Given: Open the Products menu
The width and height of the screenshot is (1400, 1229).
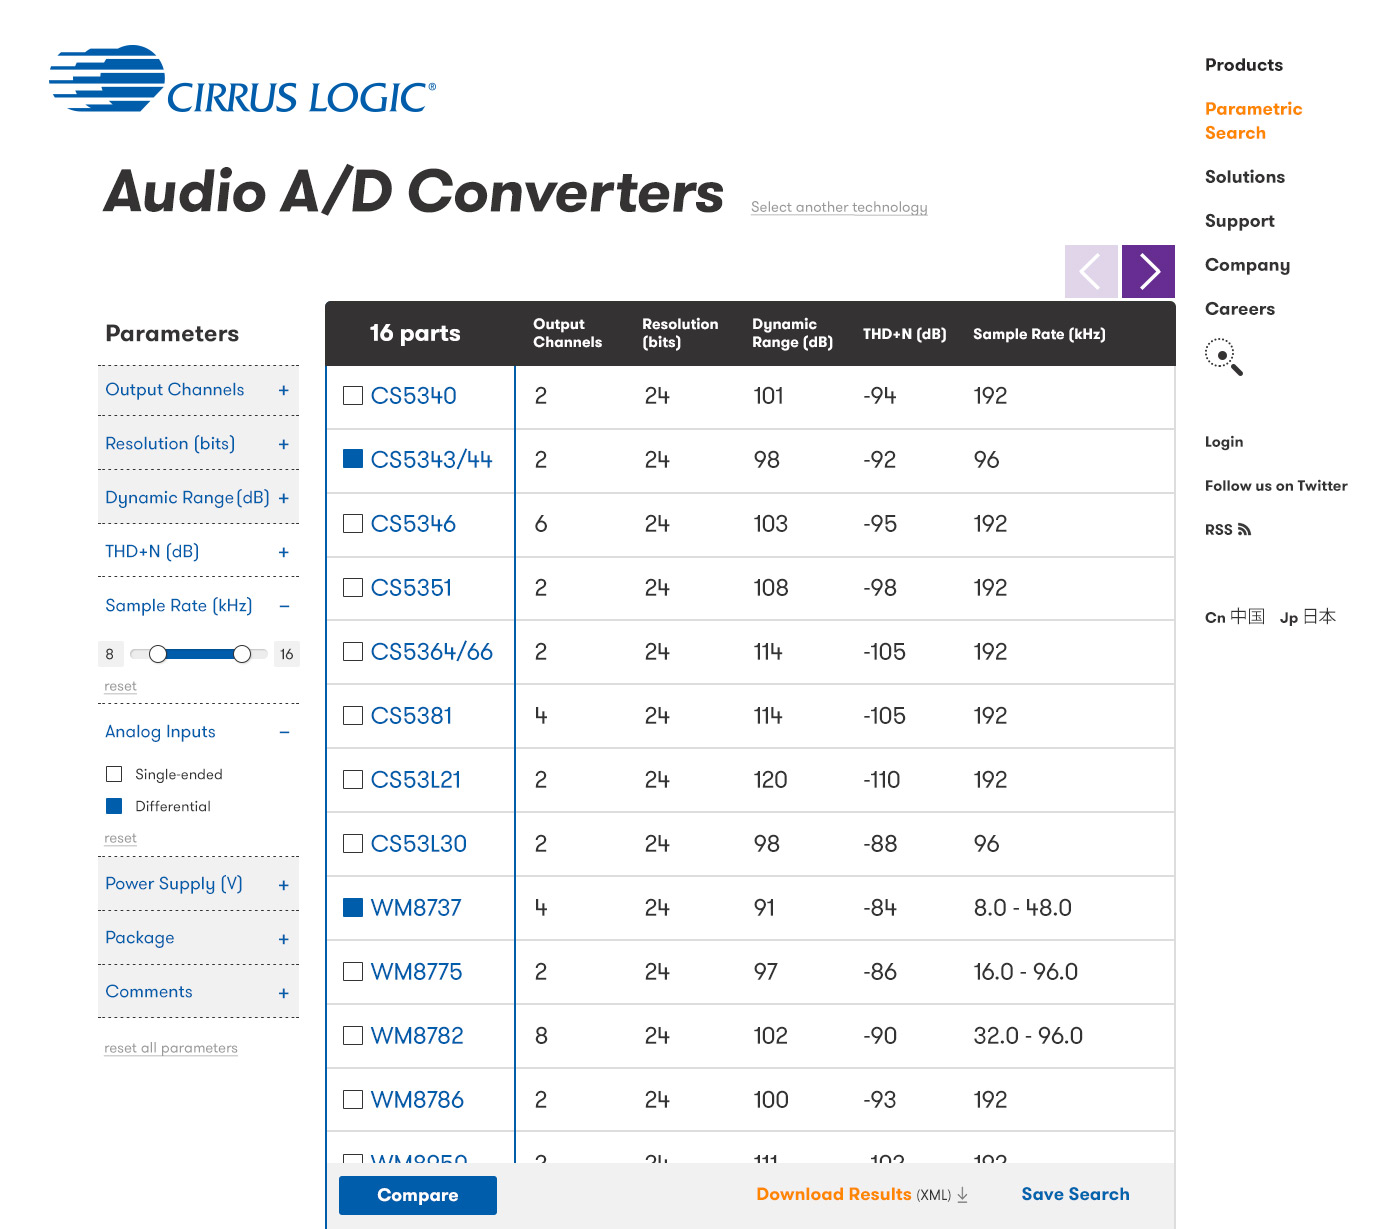Looking at the screenshot, I should pyautogui.click(x=1244, y=65).
